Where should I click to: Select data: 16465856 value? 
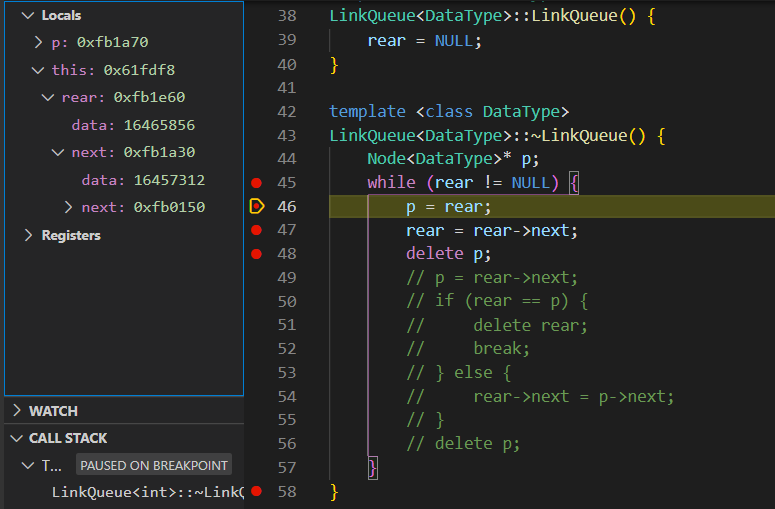pos(159,125)
